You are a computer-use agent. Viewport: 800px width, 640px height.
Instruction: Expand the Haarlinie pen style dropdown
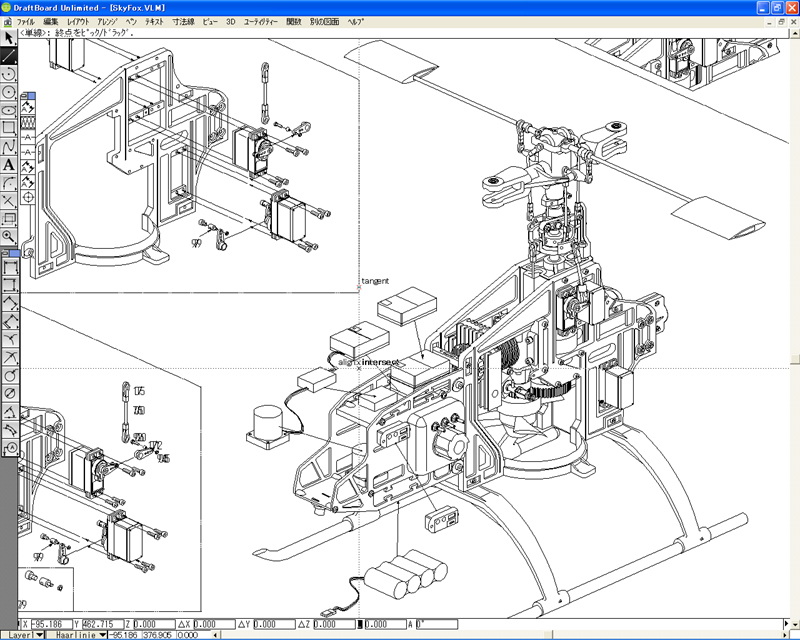tap(103, 635)
